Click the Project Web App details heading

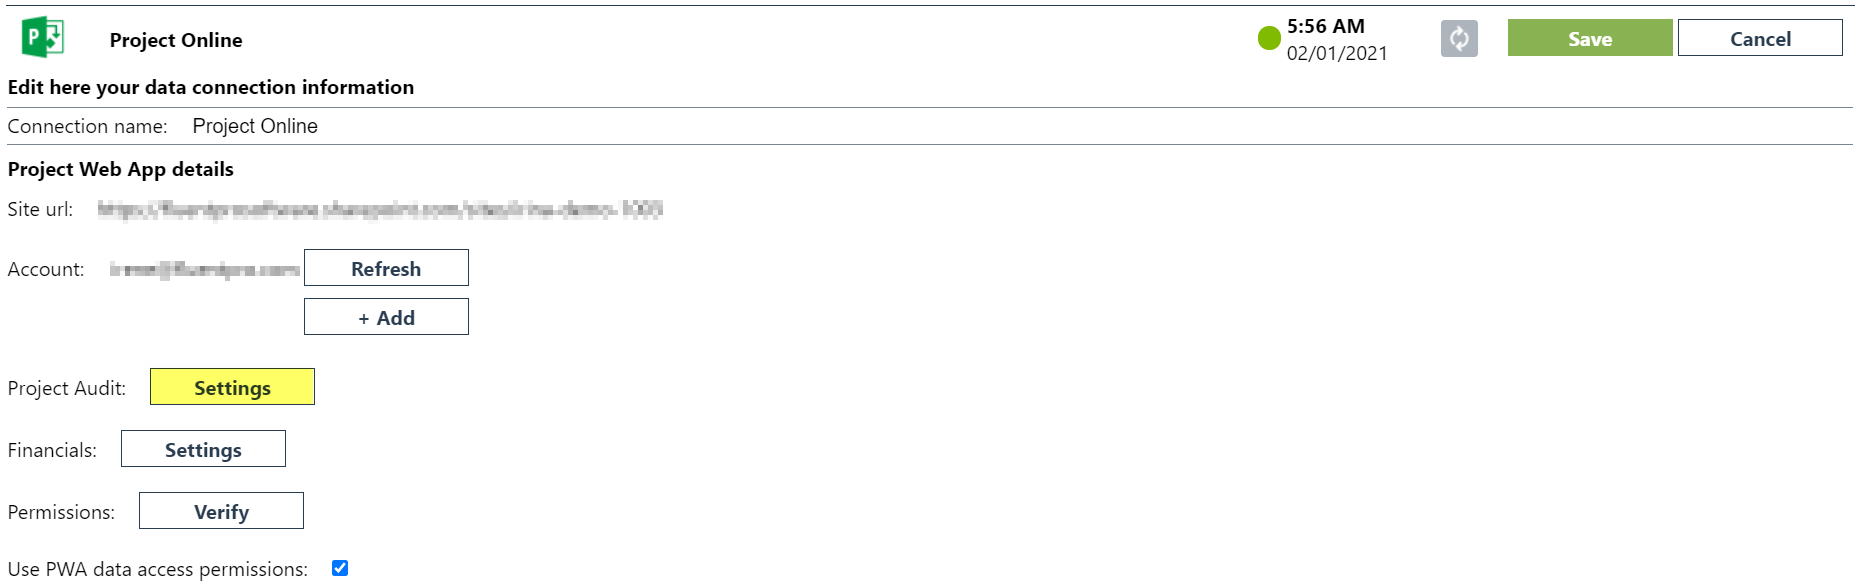coord(121,169)
